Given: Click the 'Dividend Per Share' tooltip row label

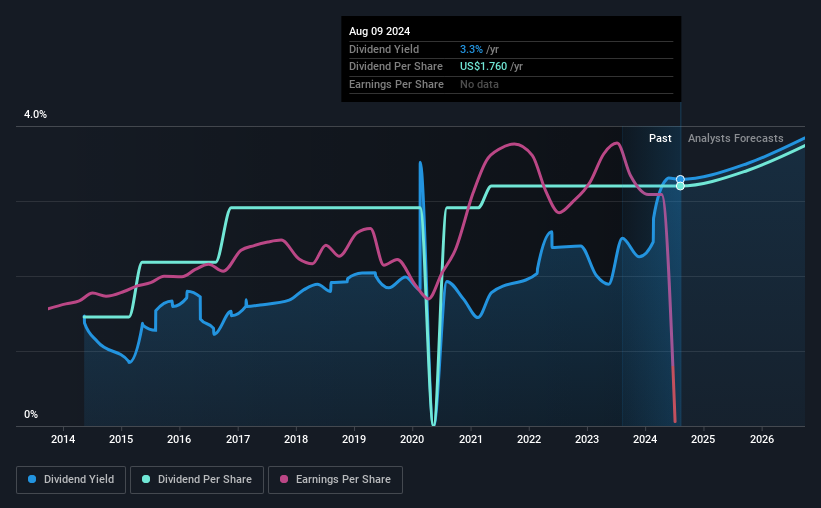Looking at the screenshot, I should pos(396,67).
